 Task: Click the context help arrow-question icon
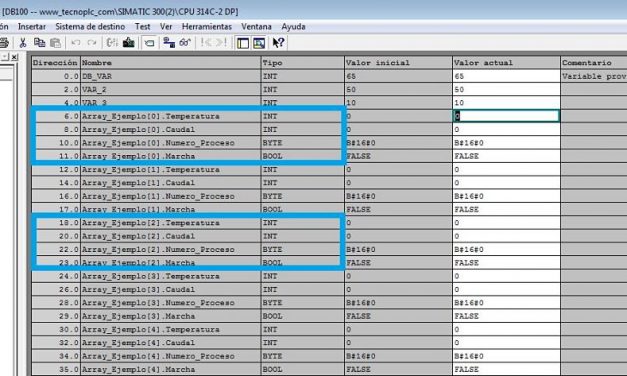point(278,42)
